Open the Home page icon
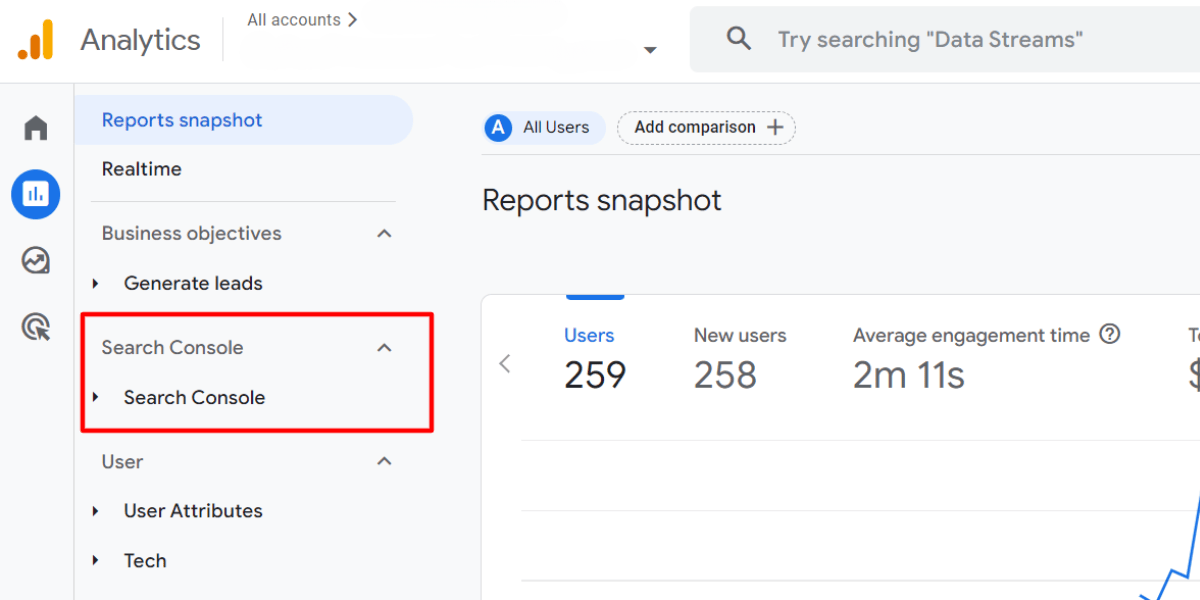Image resolution: width=1200 pixels, height=600 pixels. 35,127
